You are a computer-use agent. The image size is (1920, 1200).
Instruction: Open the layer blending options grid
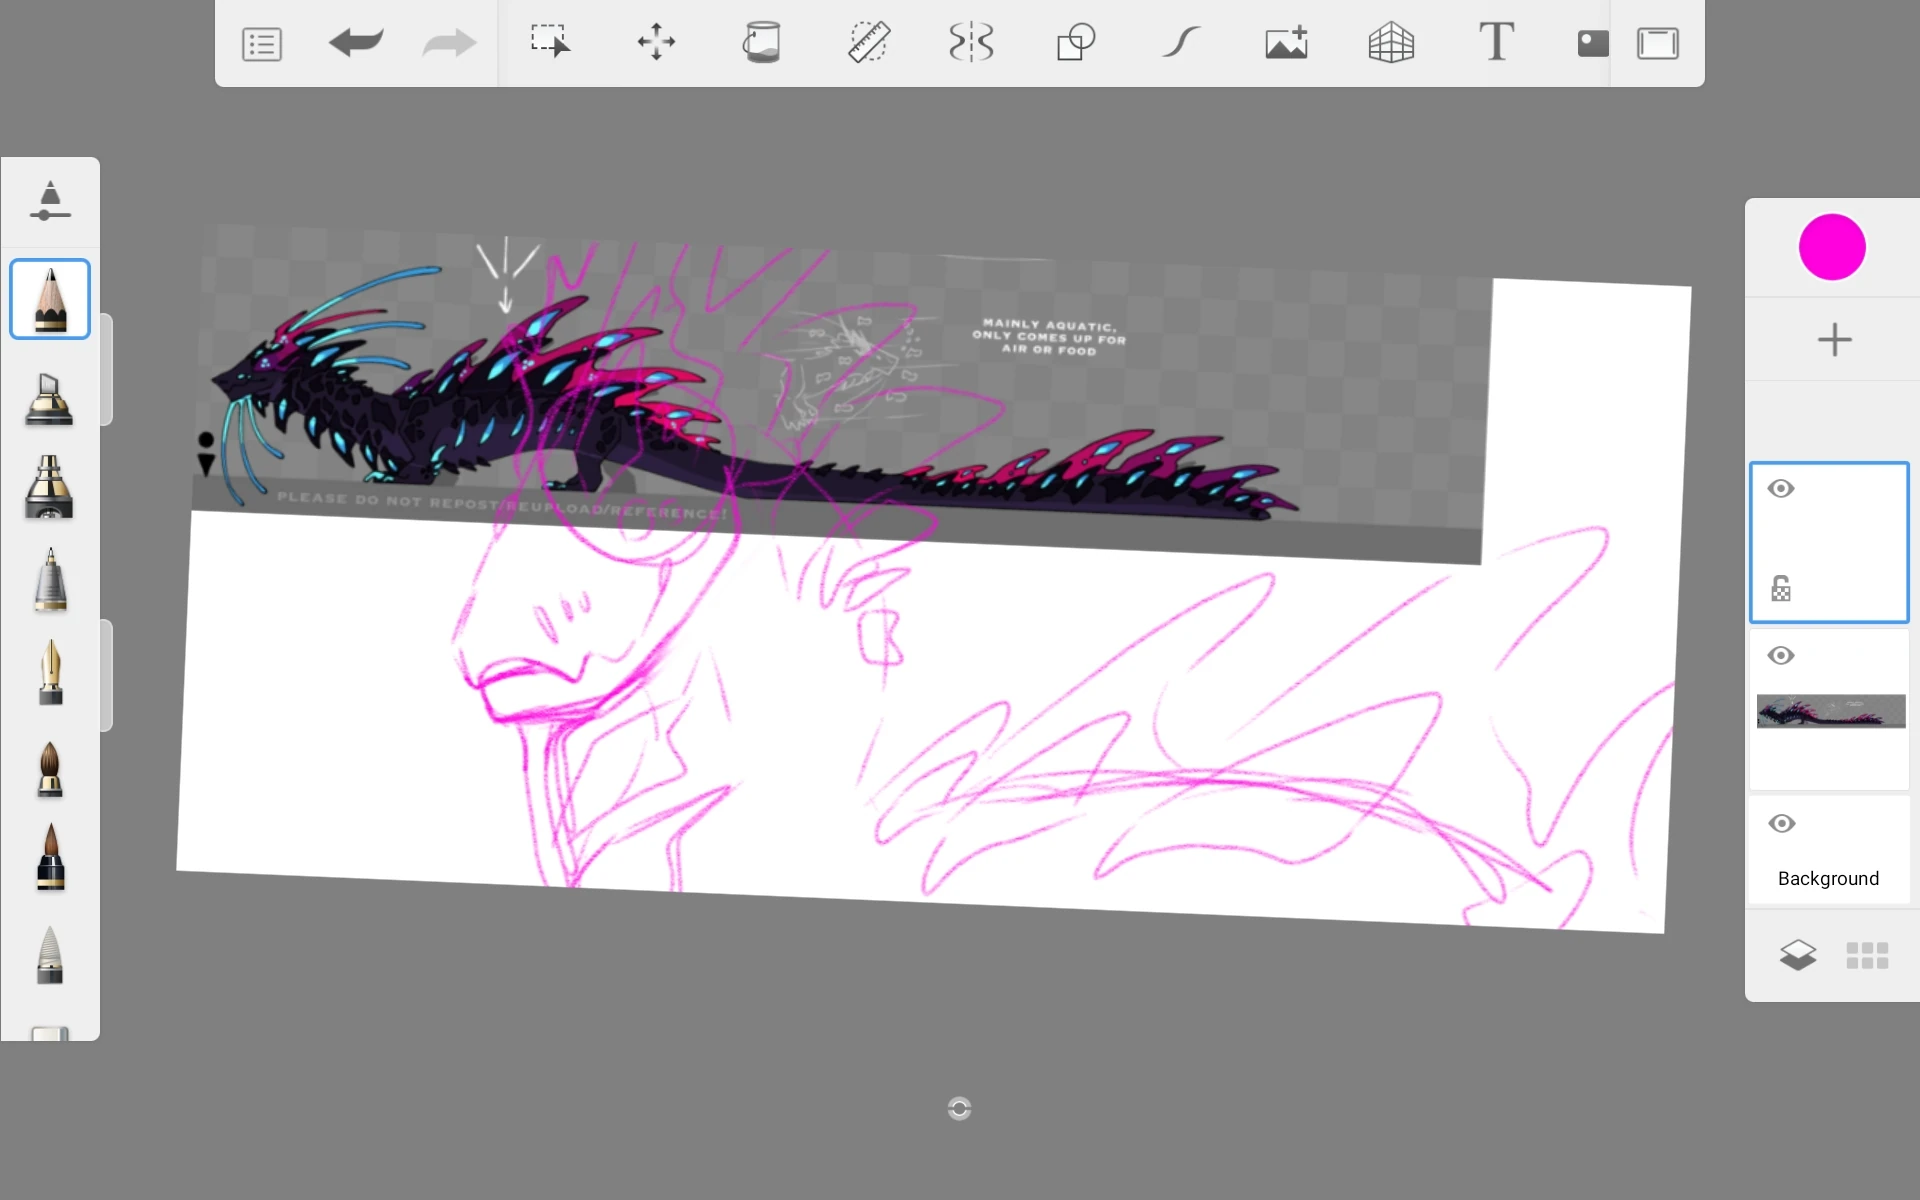tap(1867, 955)
